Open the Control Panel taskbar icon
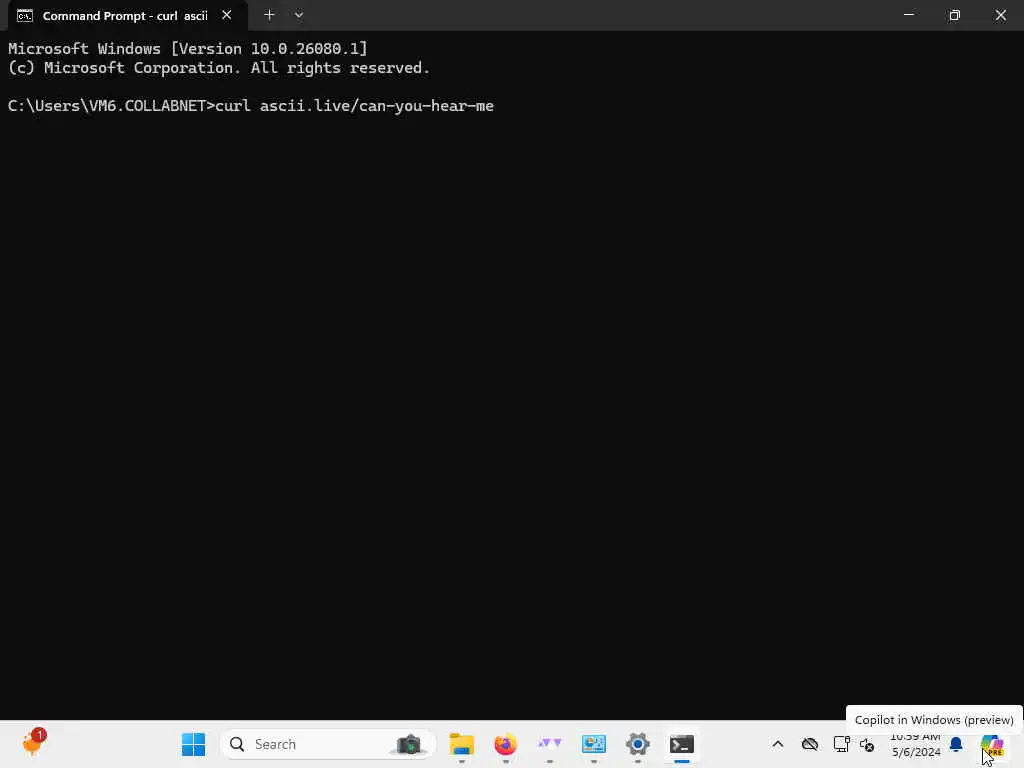Image resolution: width=1024 pixels, height=768 pixels. click(594, 744)
